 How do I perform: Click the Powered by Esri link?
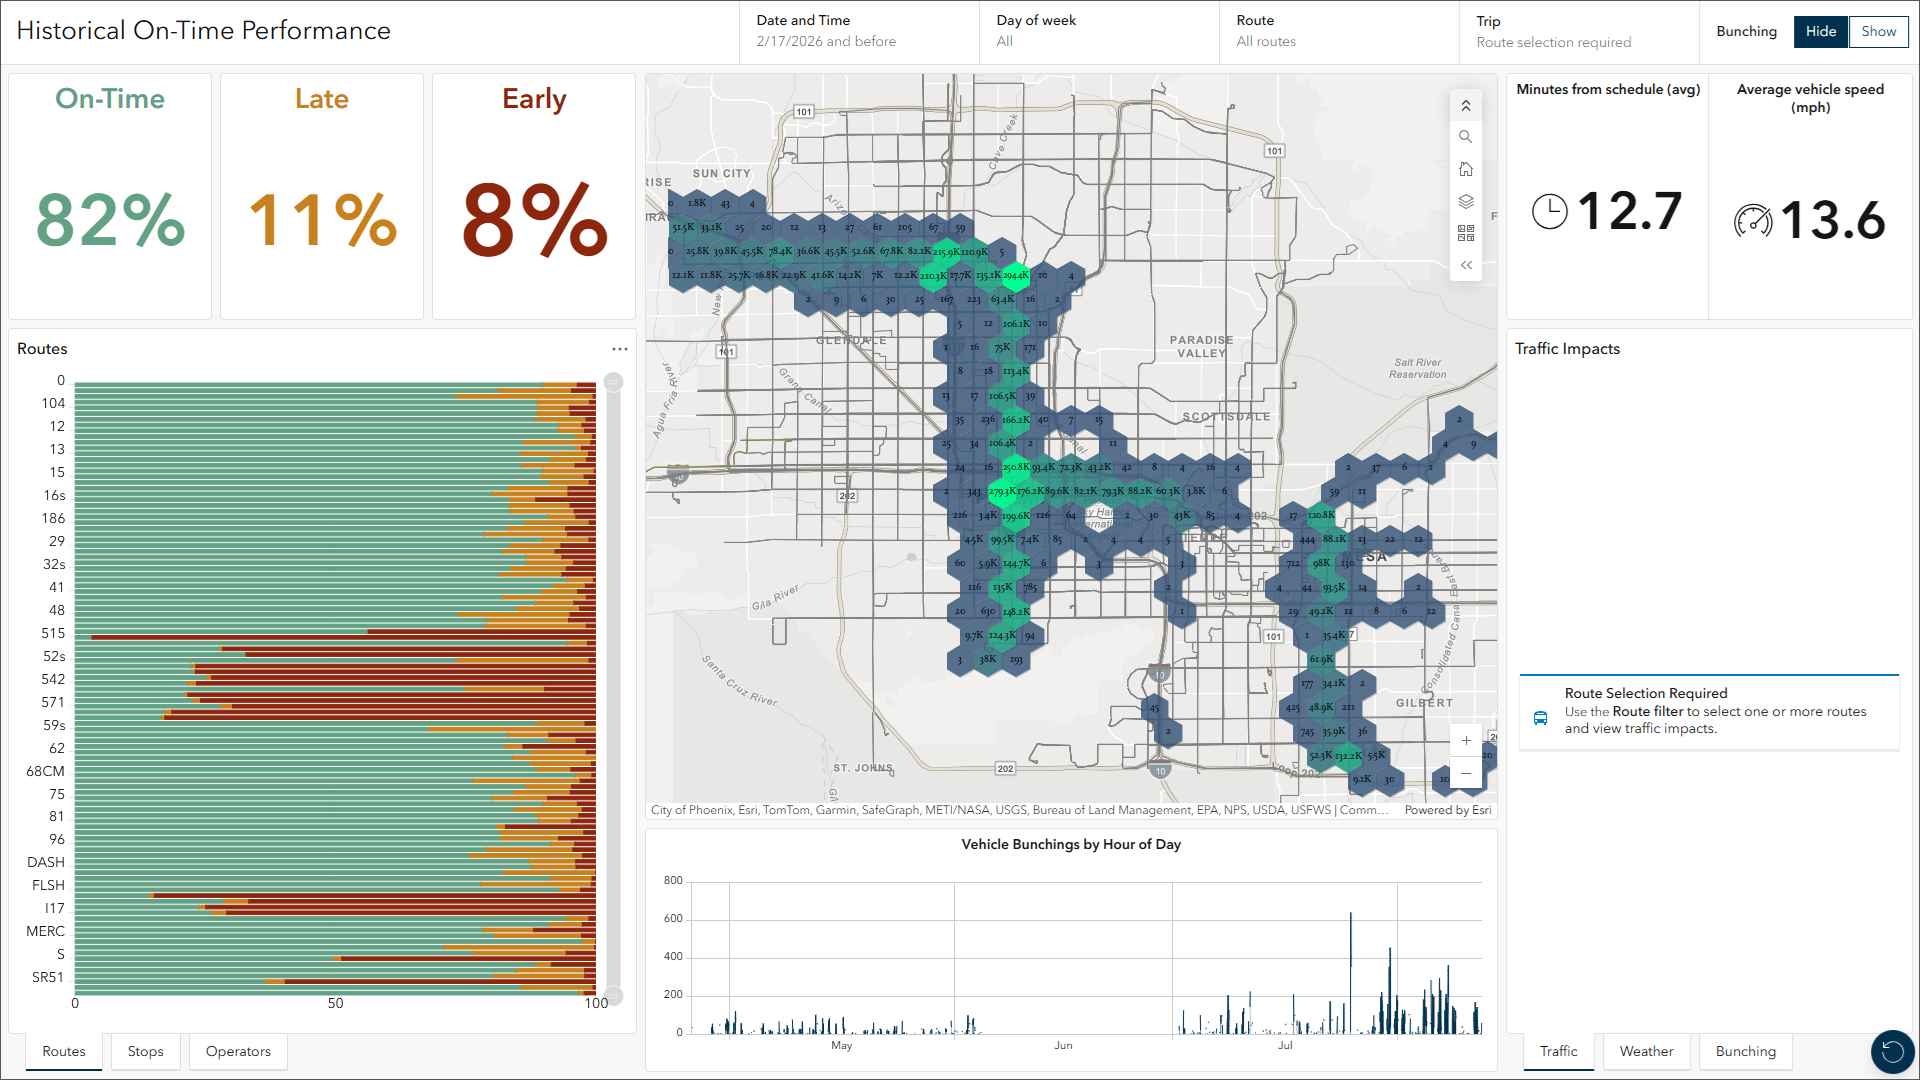[x=1447, y=810]
